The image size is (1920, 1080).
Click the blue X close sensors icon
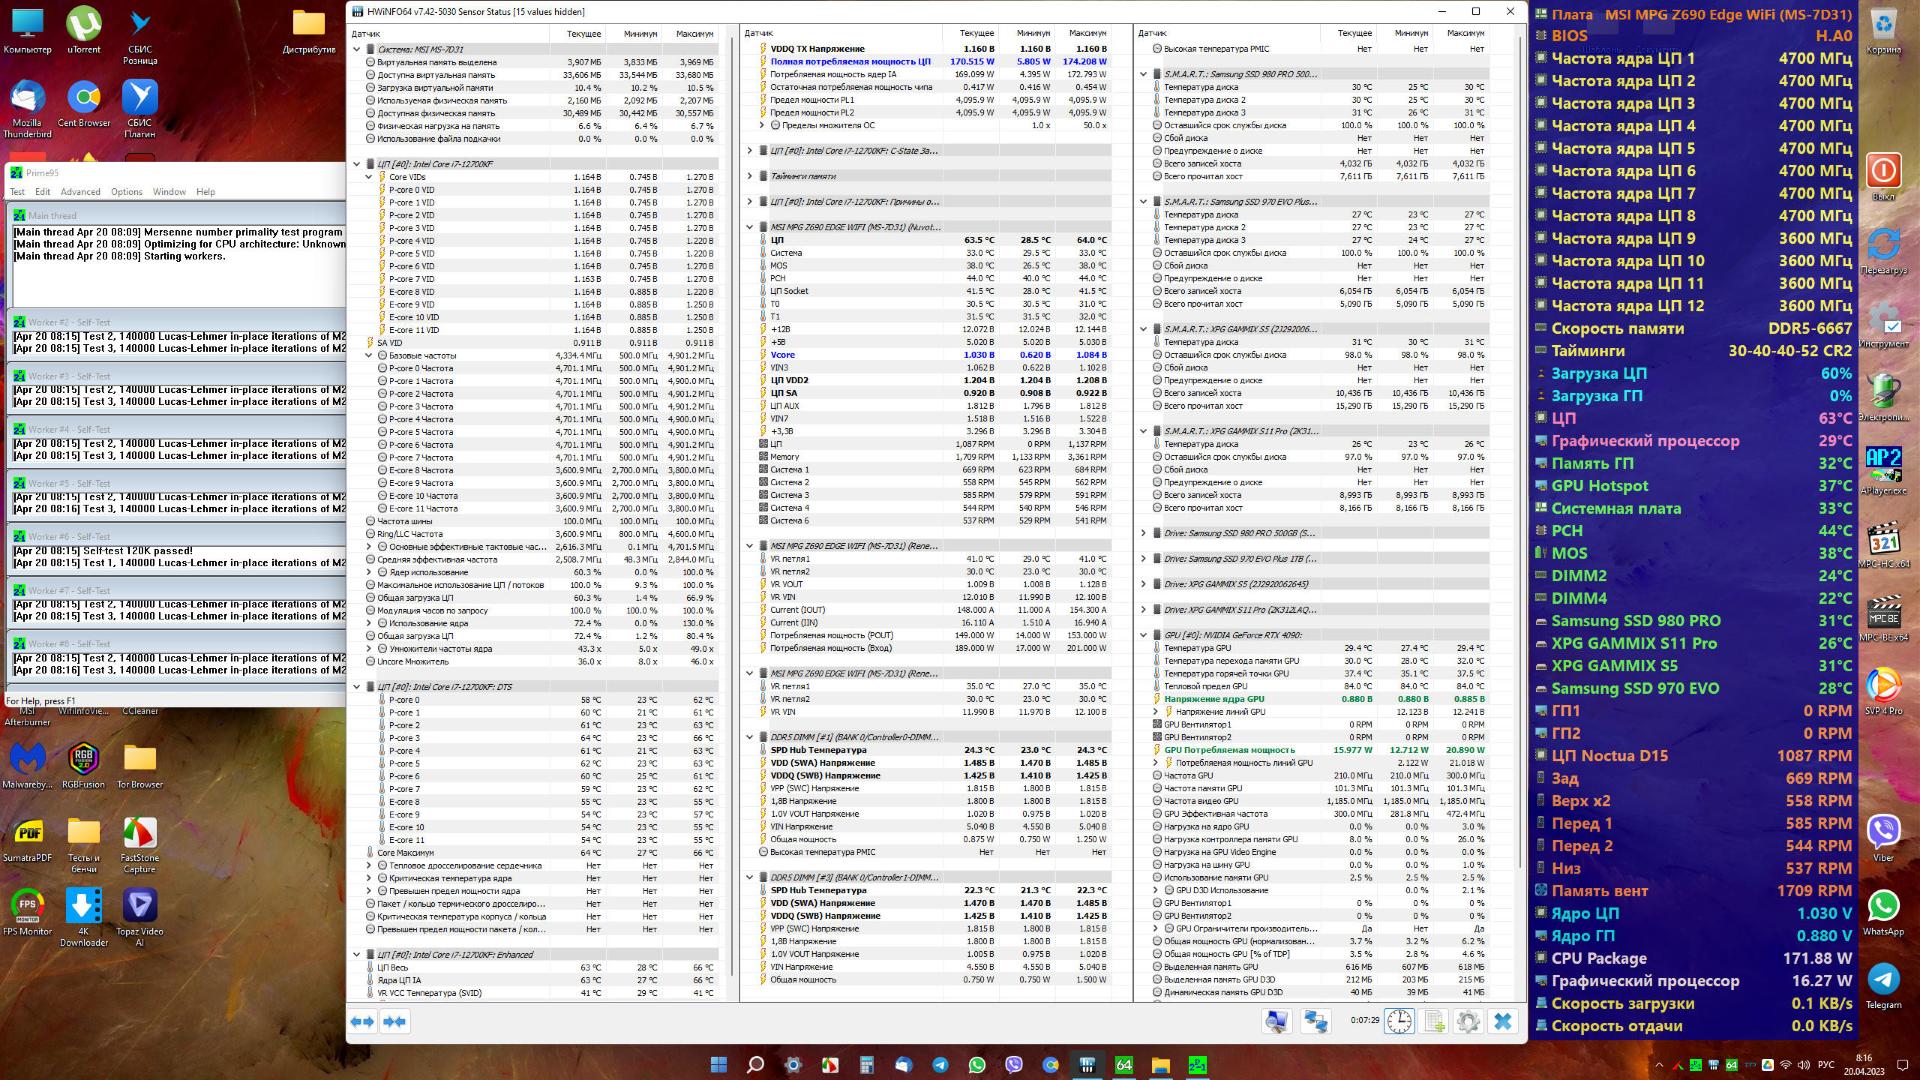[1502, 1021]
